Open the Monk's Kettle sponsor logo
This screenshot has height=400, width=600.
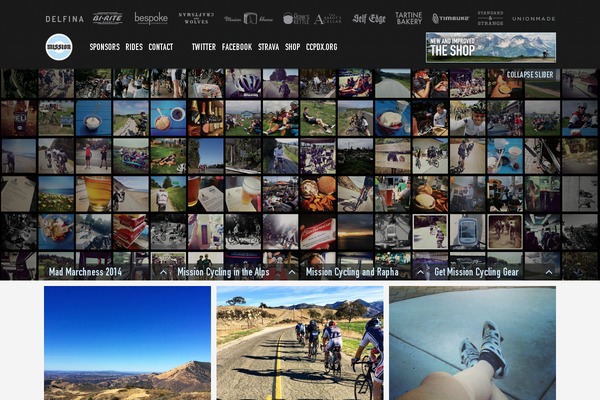296,18
